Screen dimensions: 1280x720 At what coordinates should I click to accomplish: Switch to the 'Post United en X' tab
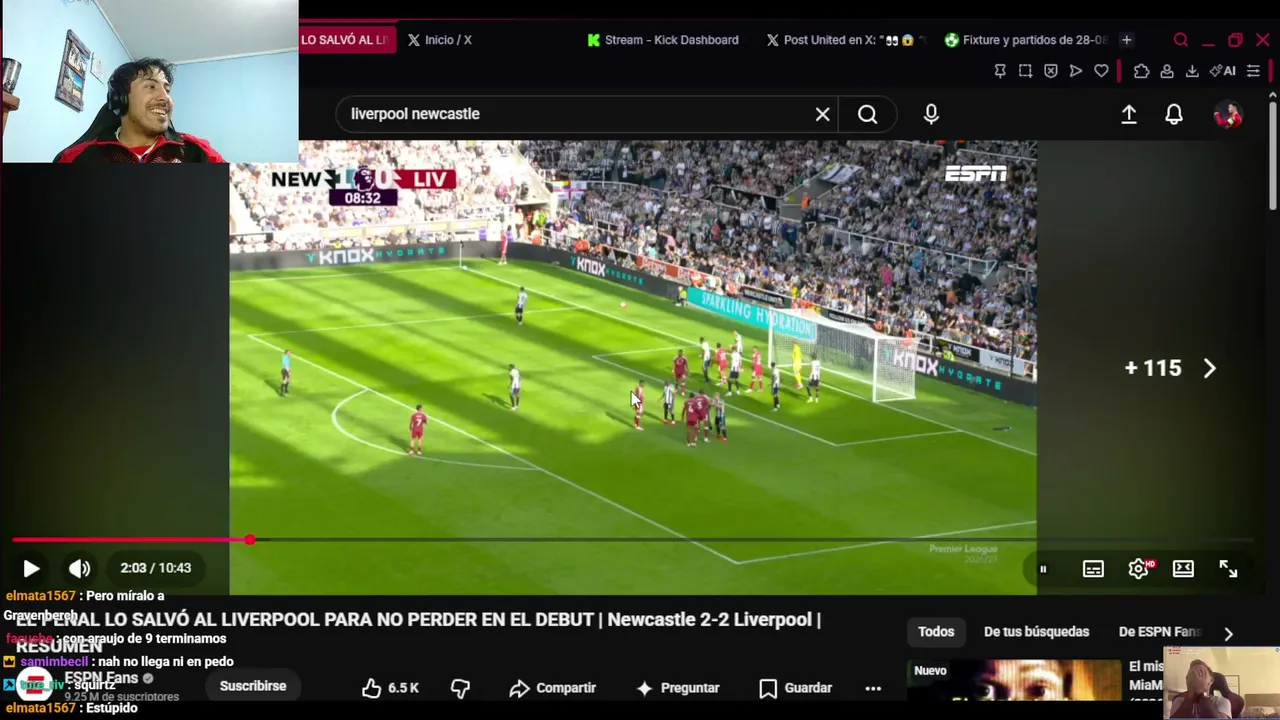click(846, 40)
